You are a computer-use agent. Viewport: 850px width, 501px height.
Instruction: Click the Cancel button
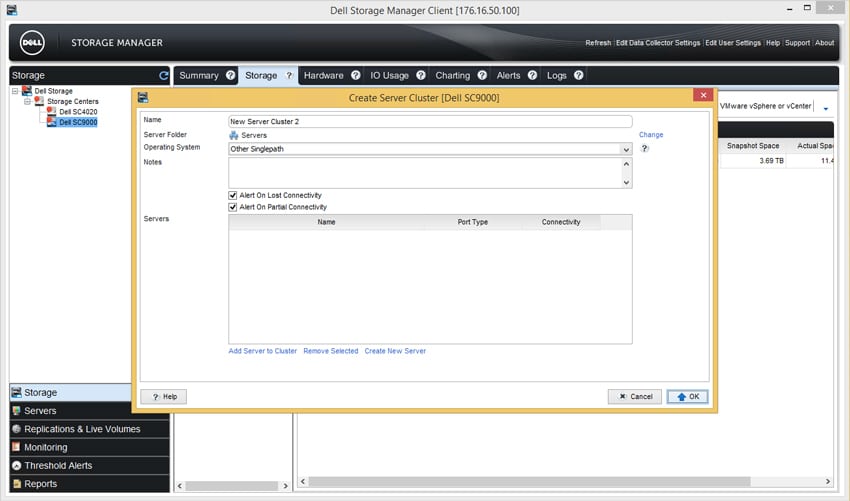coord(635,396)
